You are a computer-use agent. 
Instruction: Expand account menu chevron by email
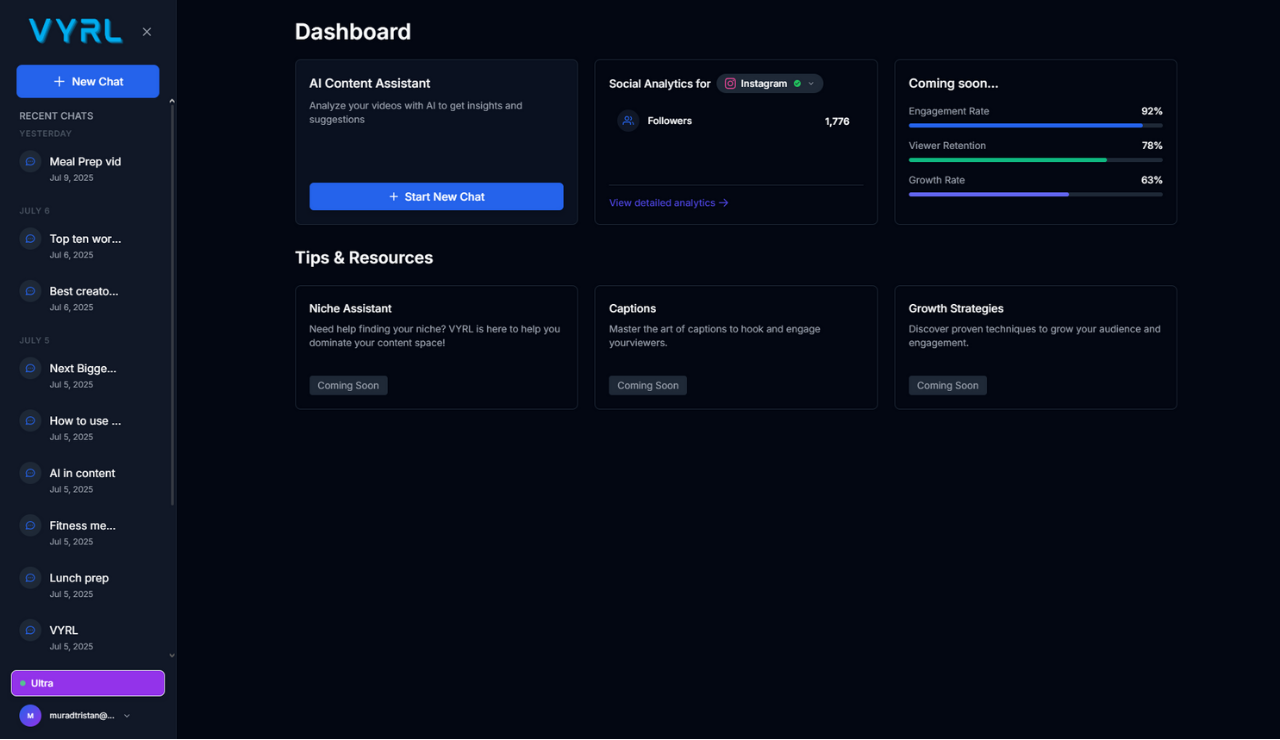tap(127, 716)
